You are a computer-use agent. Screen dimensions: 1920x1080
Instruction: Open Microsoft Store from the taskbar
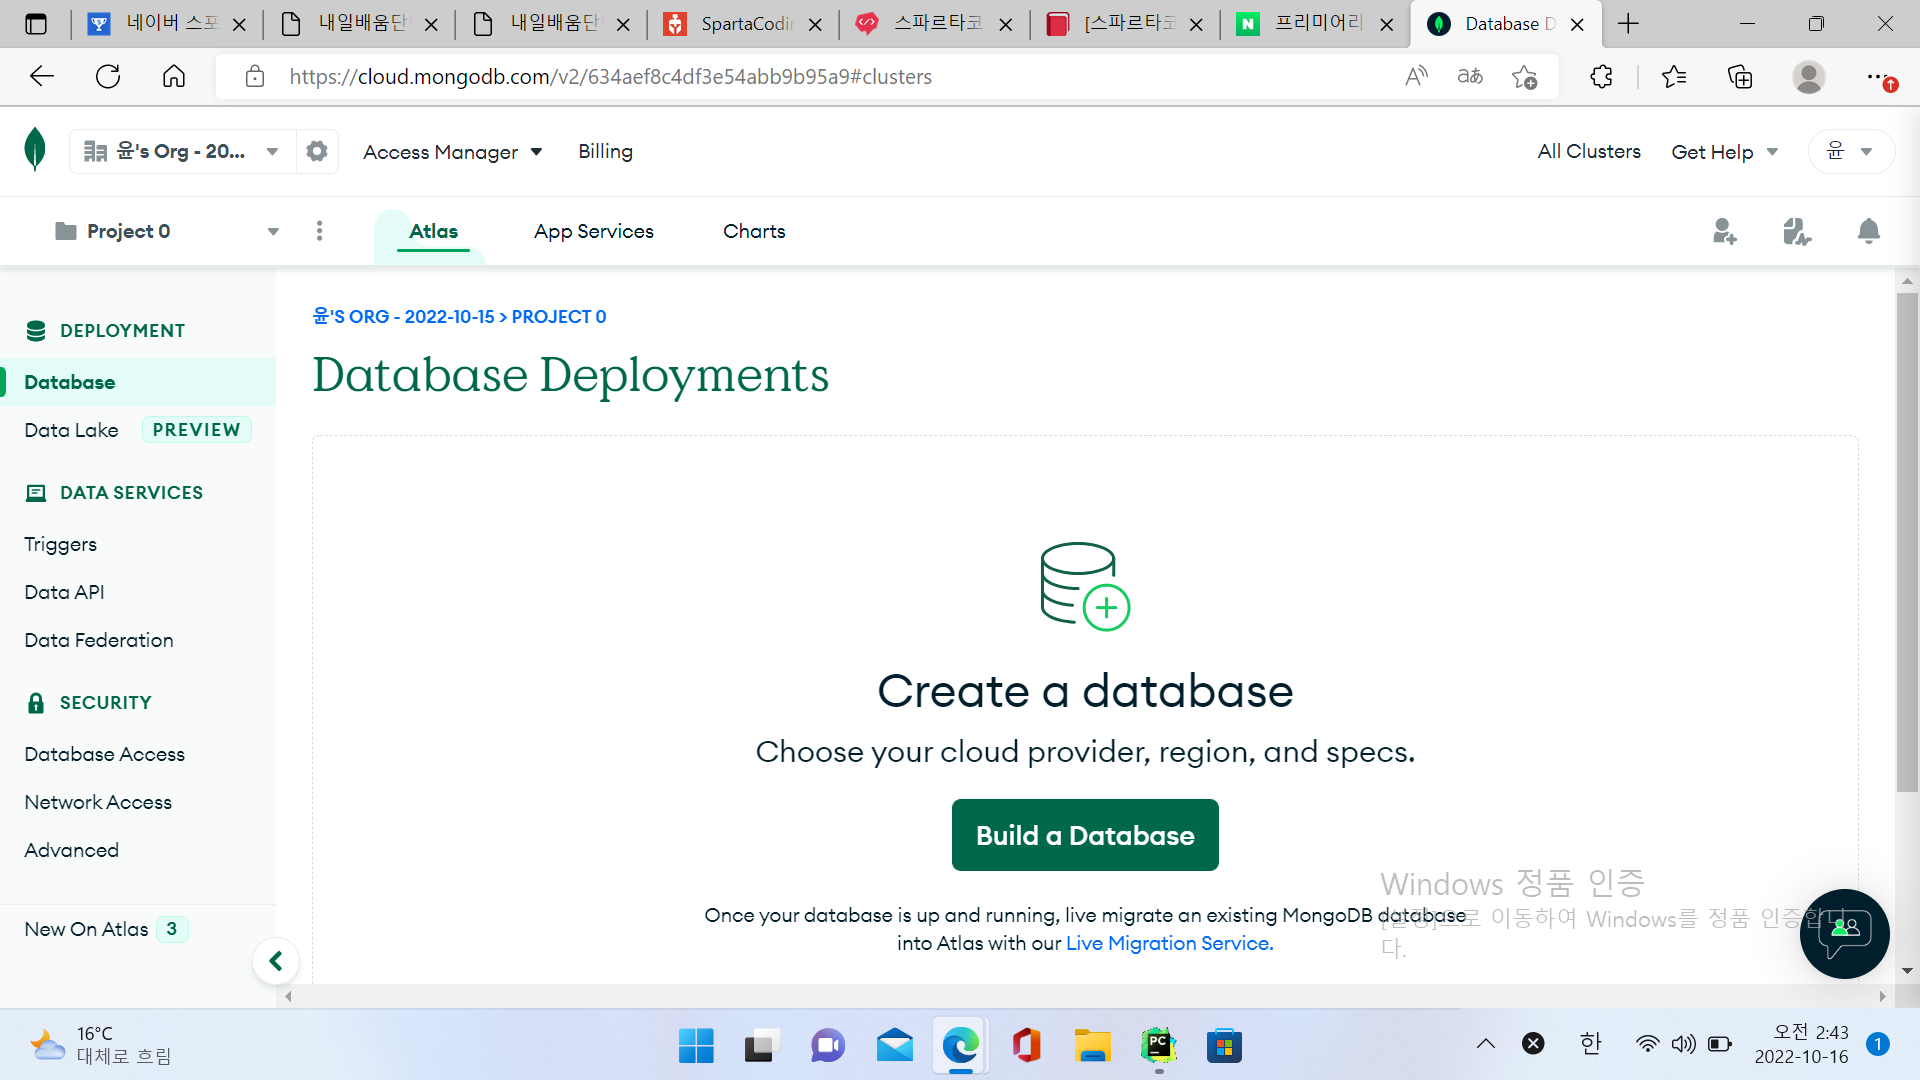(x=1224, y=1046)
